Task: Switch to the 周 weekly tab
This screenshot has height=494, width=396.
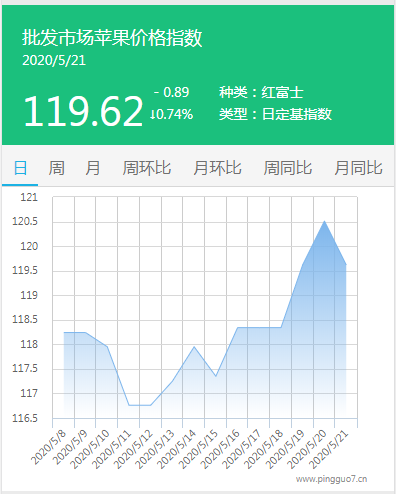Action: point(56,168)
